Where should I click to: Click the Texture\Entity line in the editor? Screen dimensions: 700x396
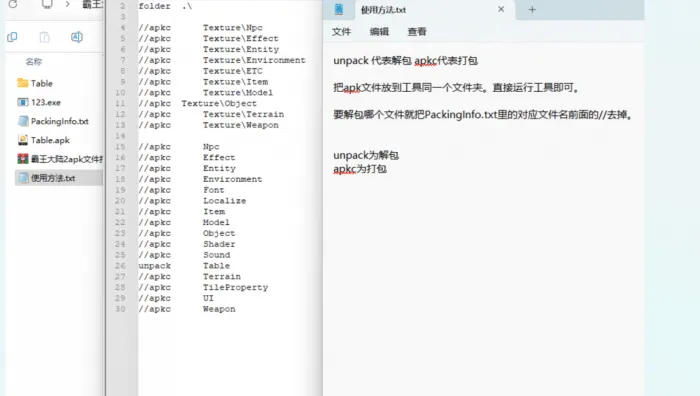point(209,49)
